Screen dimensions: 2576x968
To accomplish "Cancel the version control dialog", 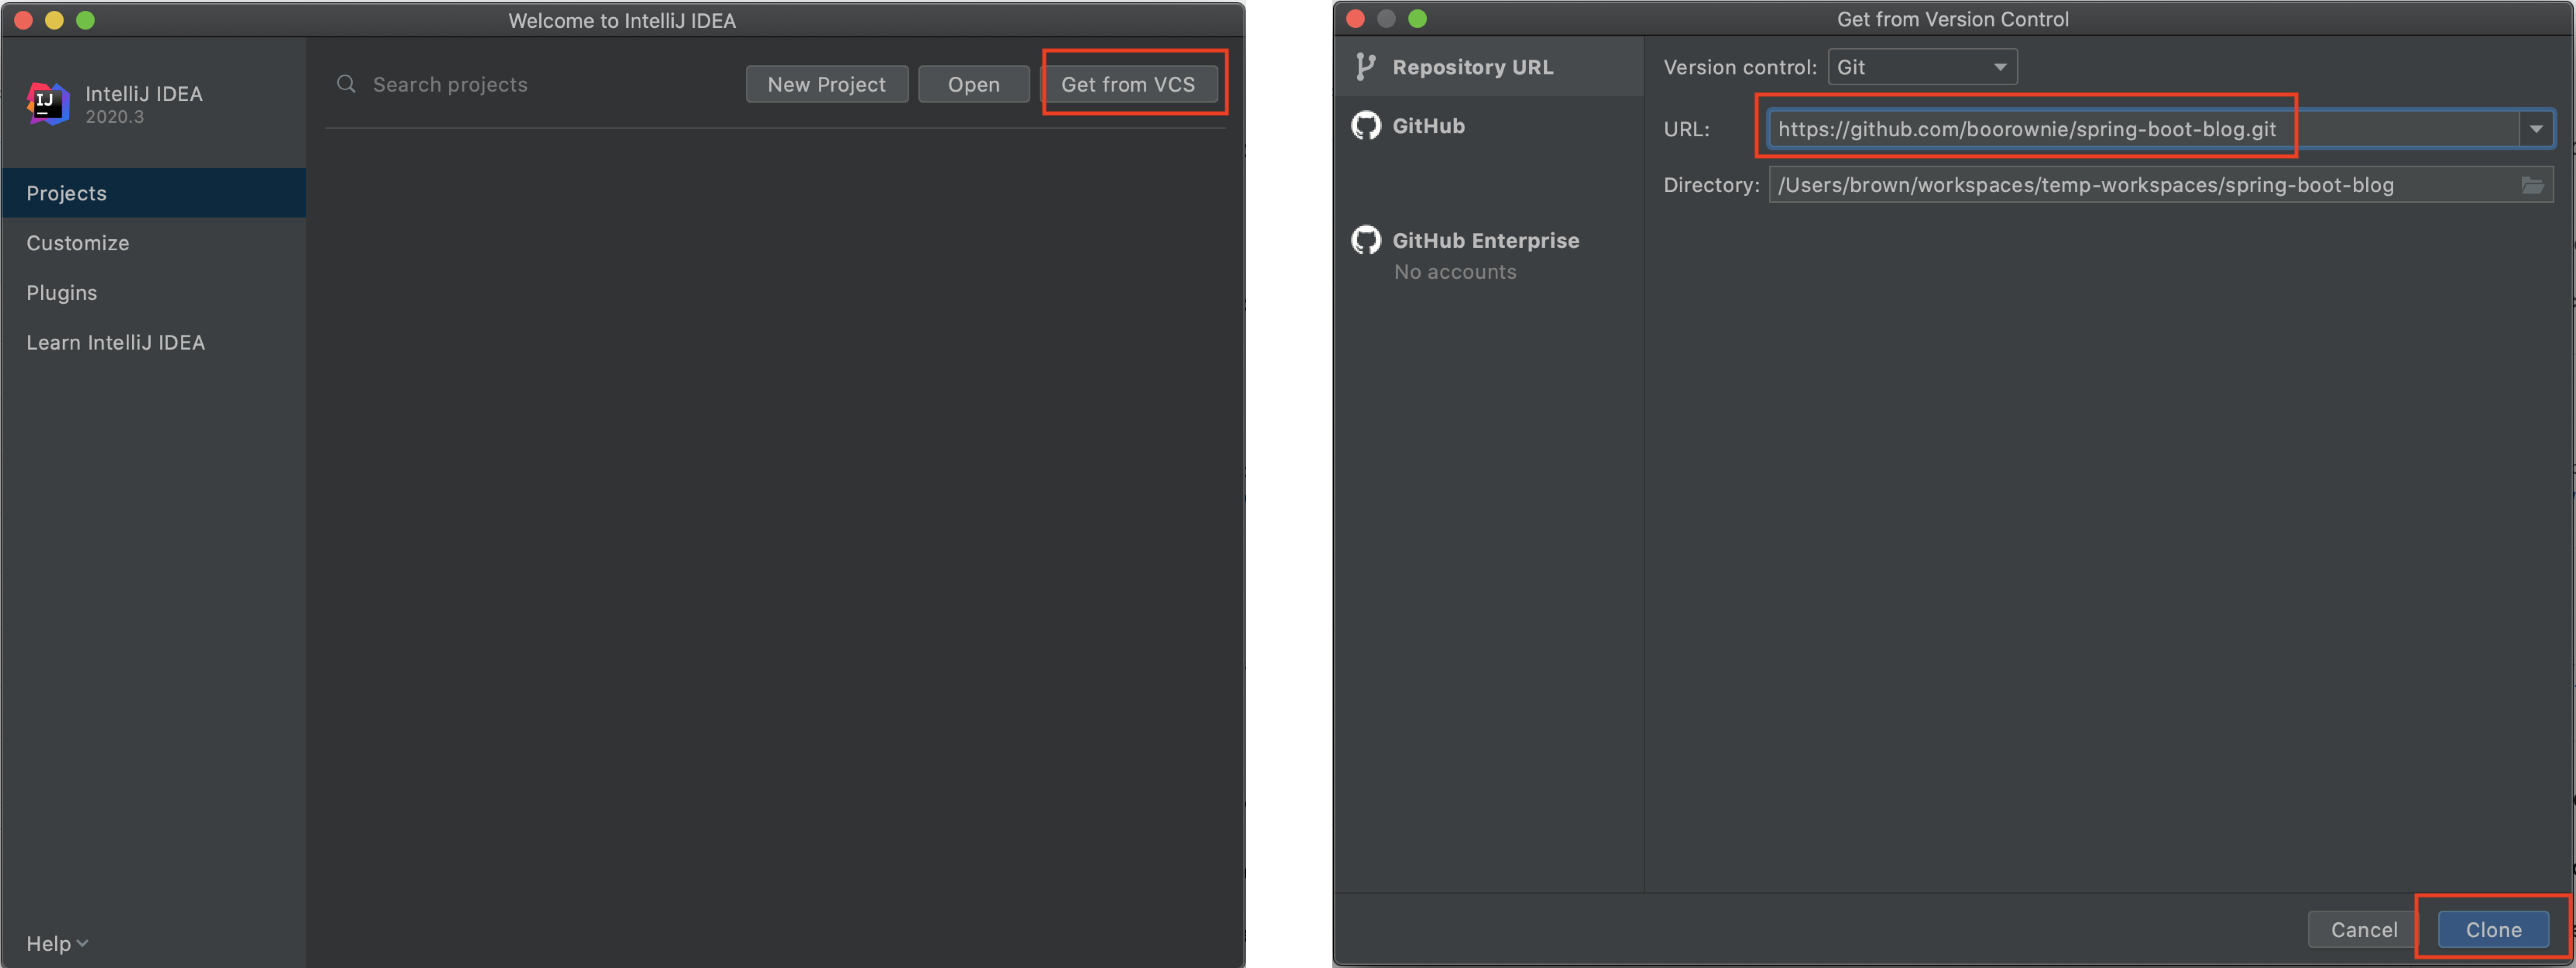I will 2363,929.
